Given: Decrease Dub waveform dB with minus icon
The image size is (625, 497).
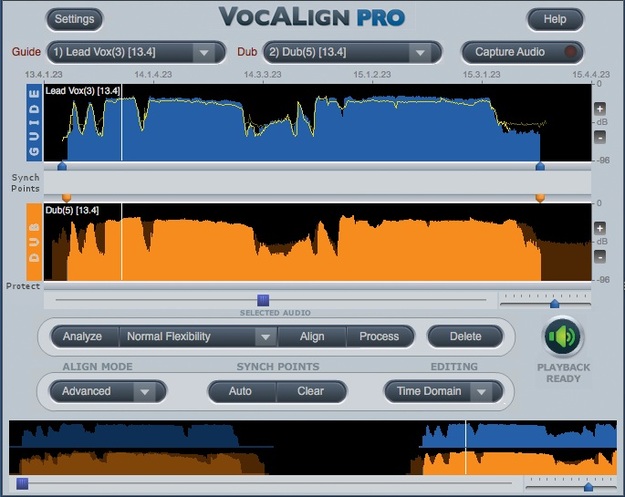Looking at the screenshot, I should (x=600, y=257).
